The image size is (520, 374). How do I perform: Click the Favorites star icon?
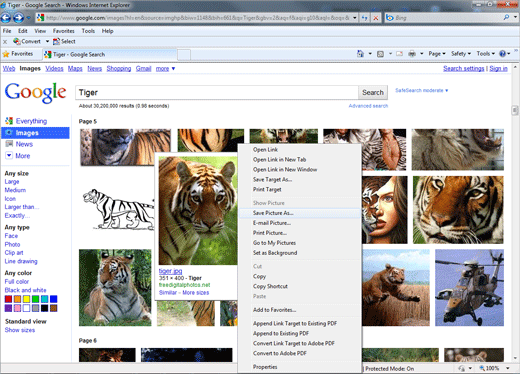6,54
